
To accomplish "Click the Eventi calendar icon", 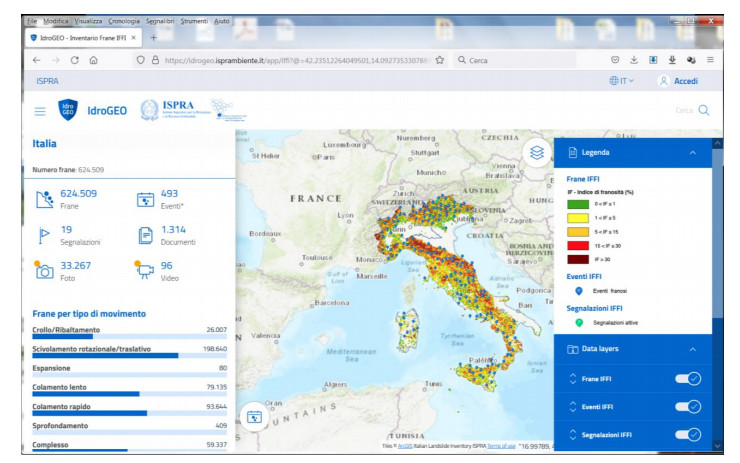I will 144,198.
